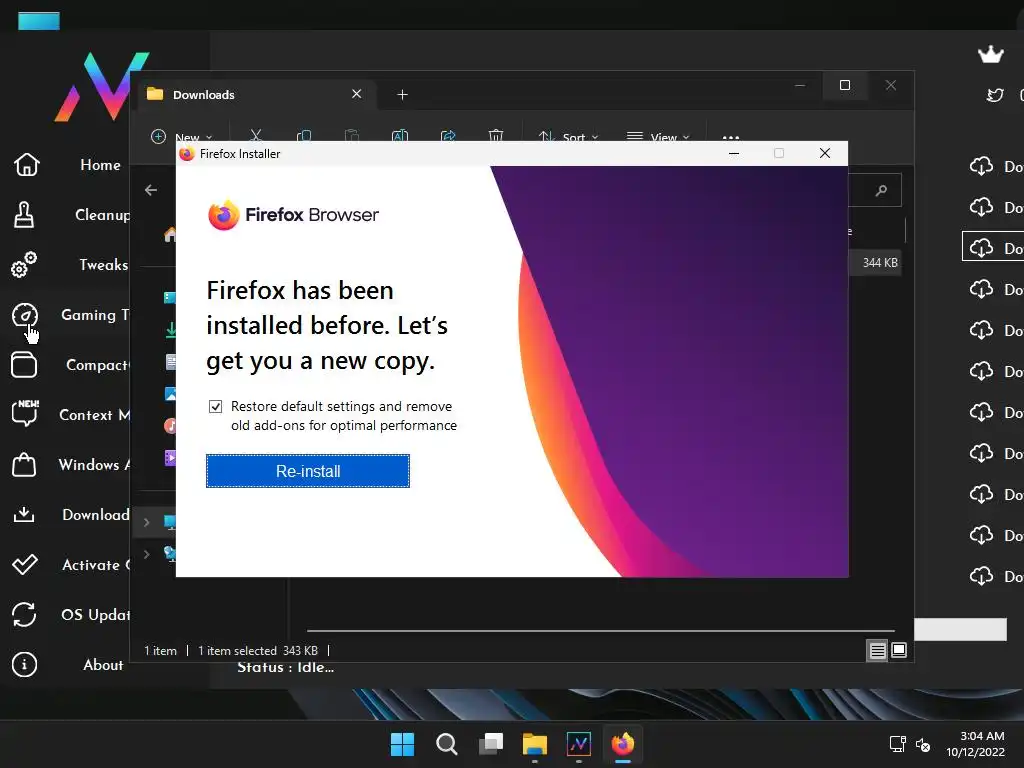The width and height of the screenshot is (1024, 768).
Task: Open Task View on taskbar
Action: tap(490, 744)
